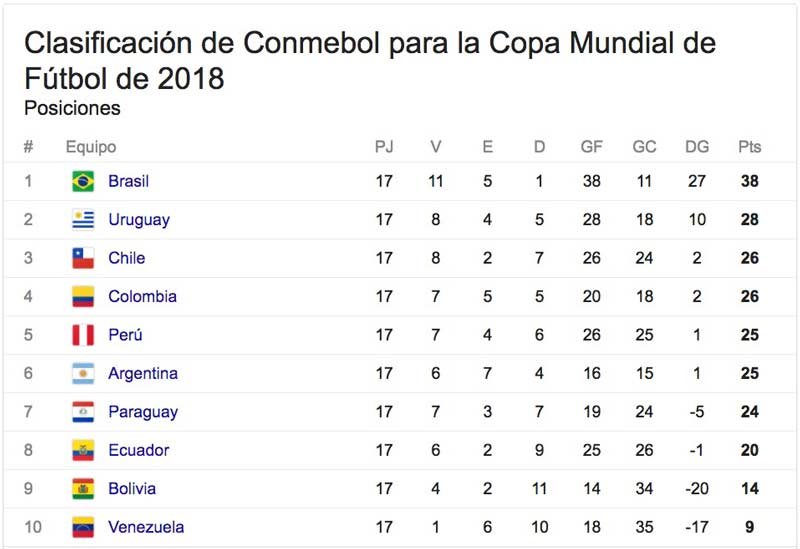
Task: Click the Pts column header
Action: tap(749, 147)
